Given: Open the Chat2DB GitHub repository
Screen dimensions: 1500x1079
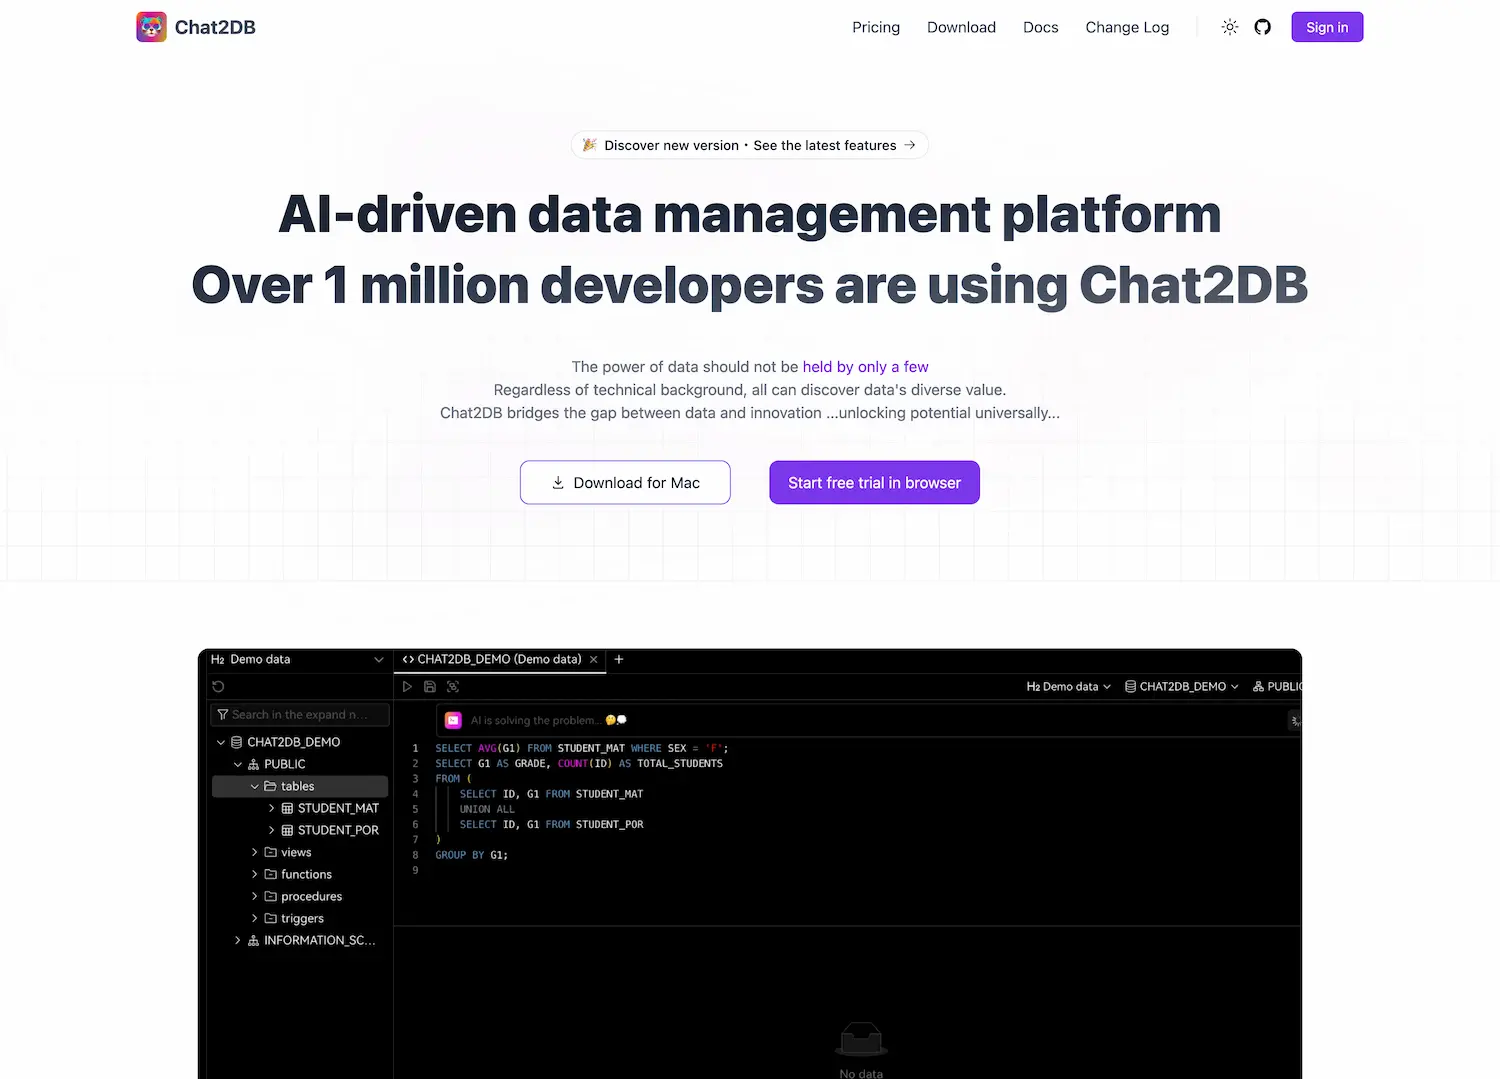Looking at the screenshot, I should pos(1262,27).
